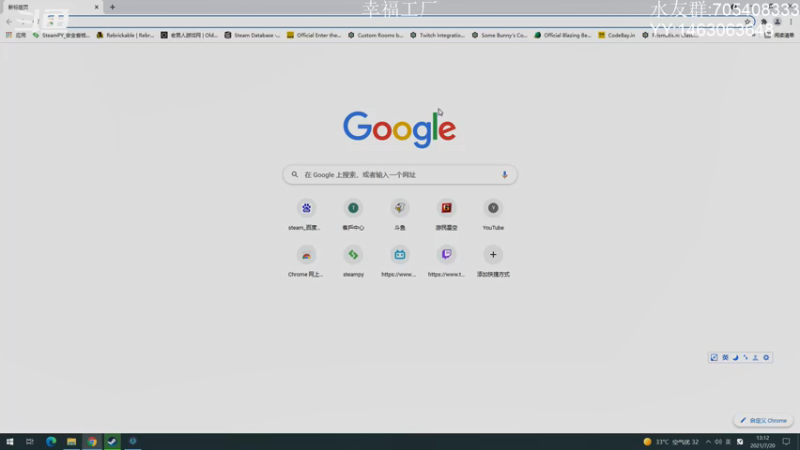Open the 老男人游戏网 bookmark
This screenshot has height=450, width=800.
pyautogui.click(x=189, y=35)
